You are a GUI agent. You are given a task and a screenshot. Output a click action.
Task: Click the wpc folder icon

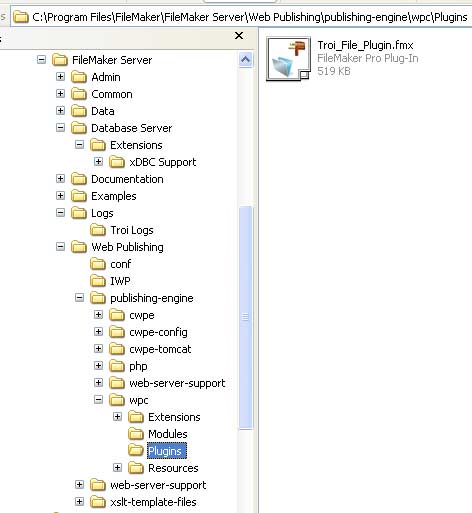point(117,400)
